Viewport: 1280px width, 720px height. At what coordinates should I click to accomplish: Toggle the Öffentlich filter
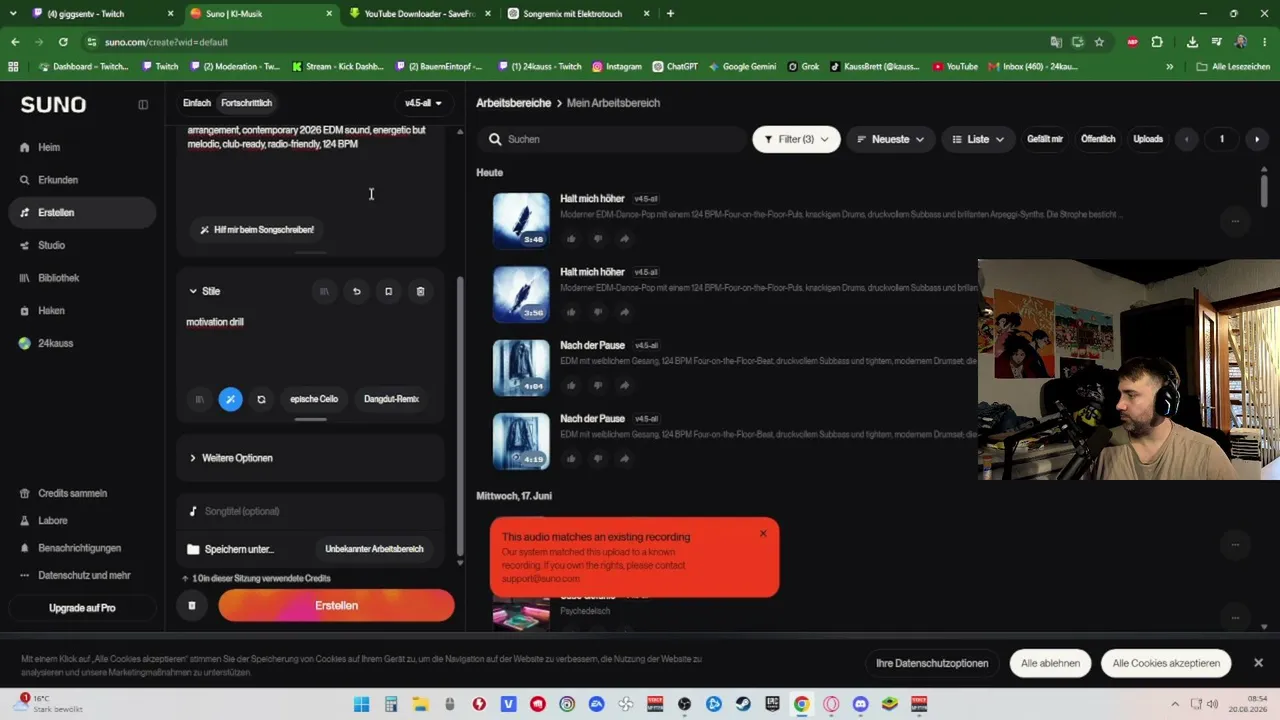click(1098, 139)
